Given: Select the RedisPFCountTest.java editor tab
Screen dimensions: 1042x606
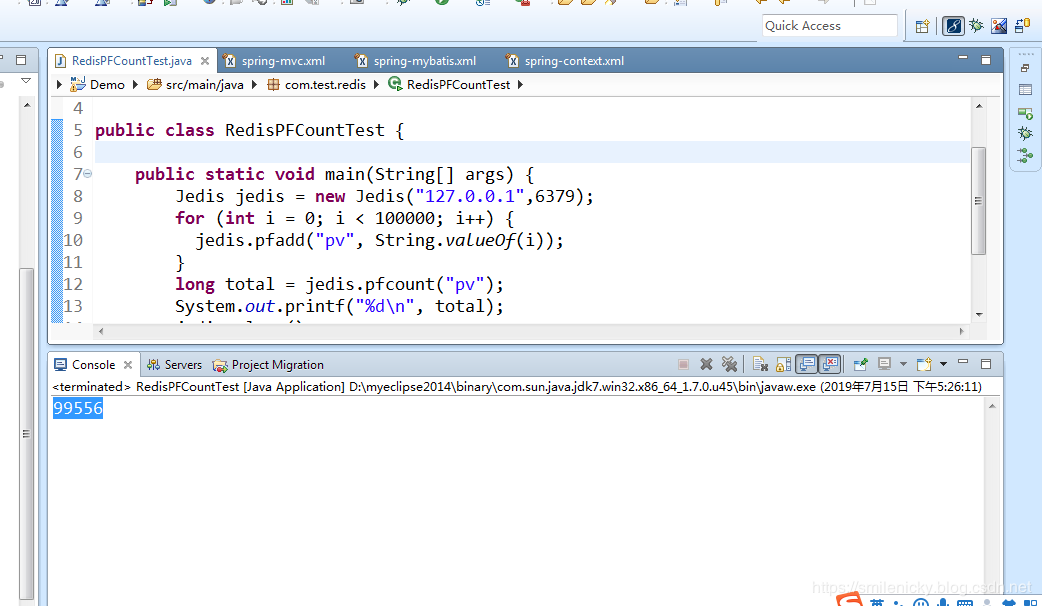Looking at the screenshot, I should (x=132, y=60).
